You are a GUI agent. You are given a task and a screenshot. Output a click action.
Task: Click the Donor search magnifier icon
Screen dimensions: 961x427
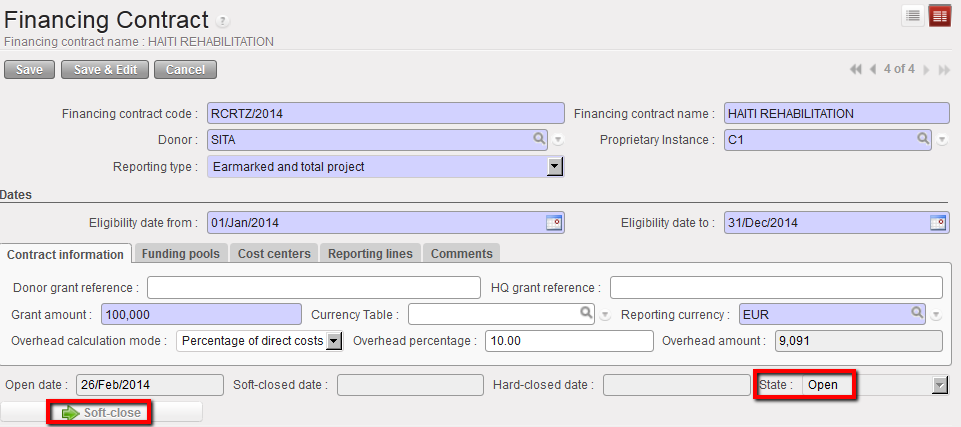click(x=539, y=140)
